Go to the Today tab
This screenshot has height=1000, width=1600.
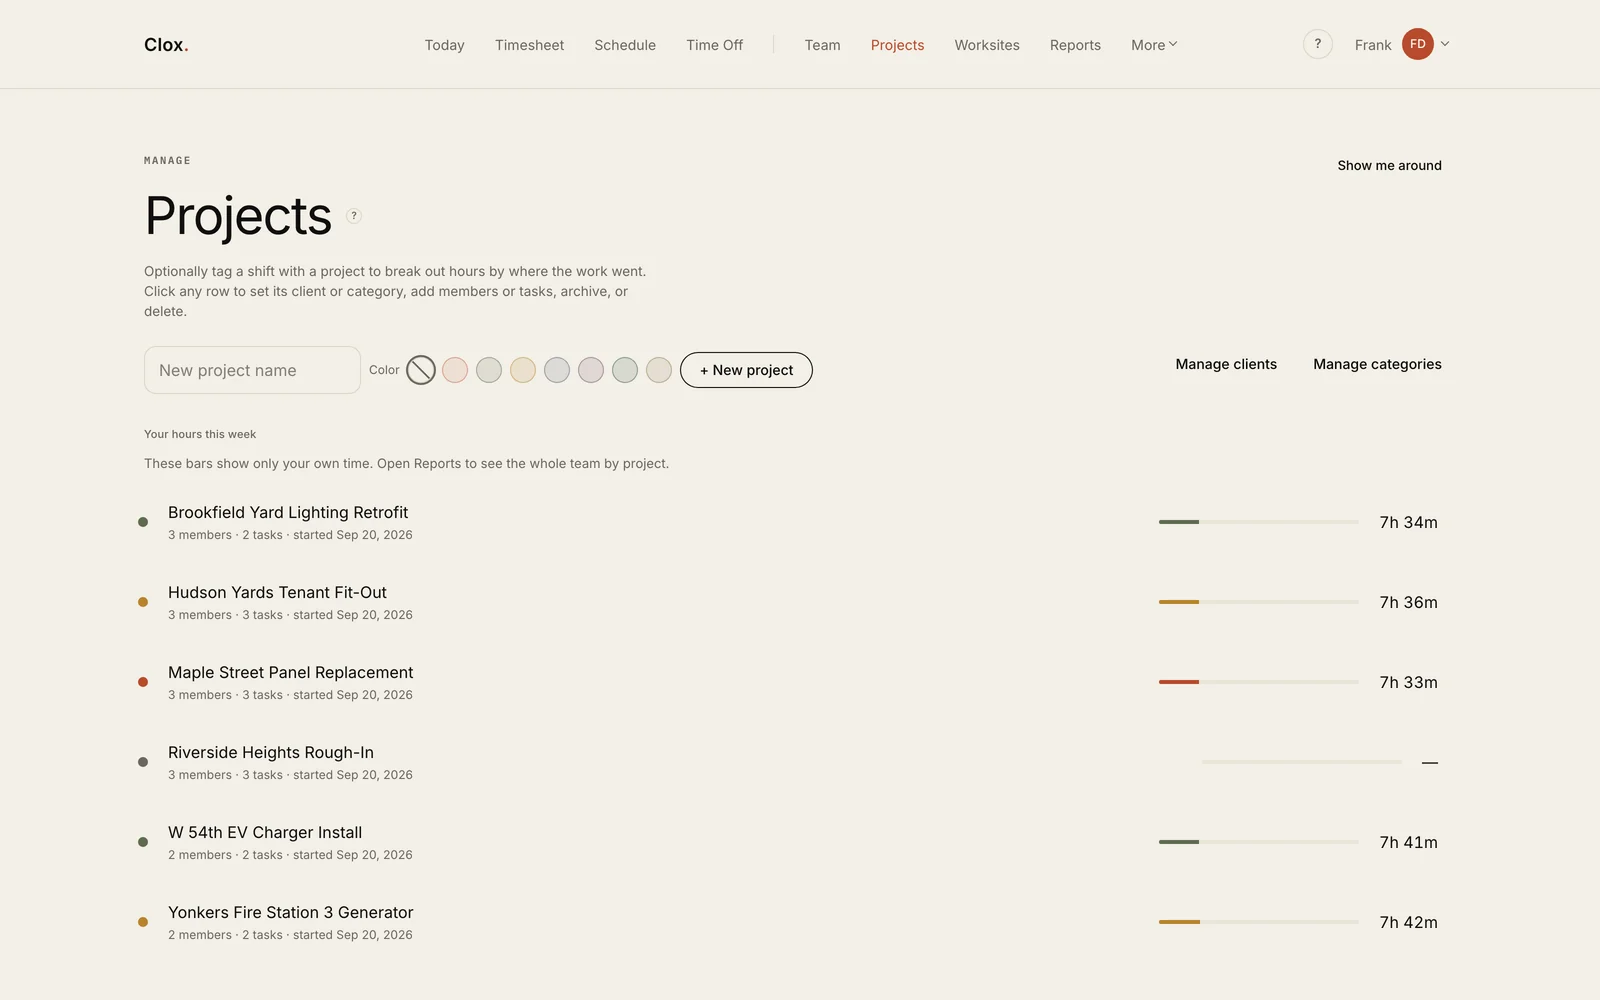(x=444, y=45)
